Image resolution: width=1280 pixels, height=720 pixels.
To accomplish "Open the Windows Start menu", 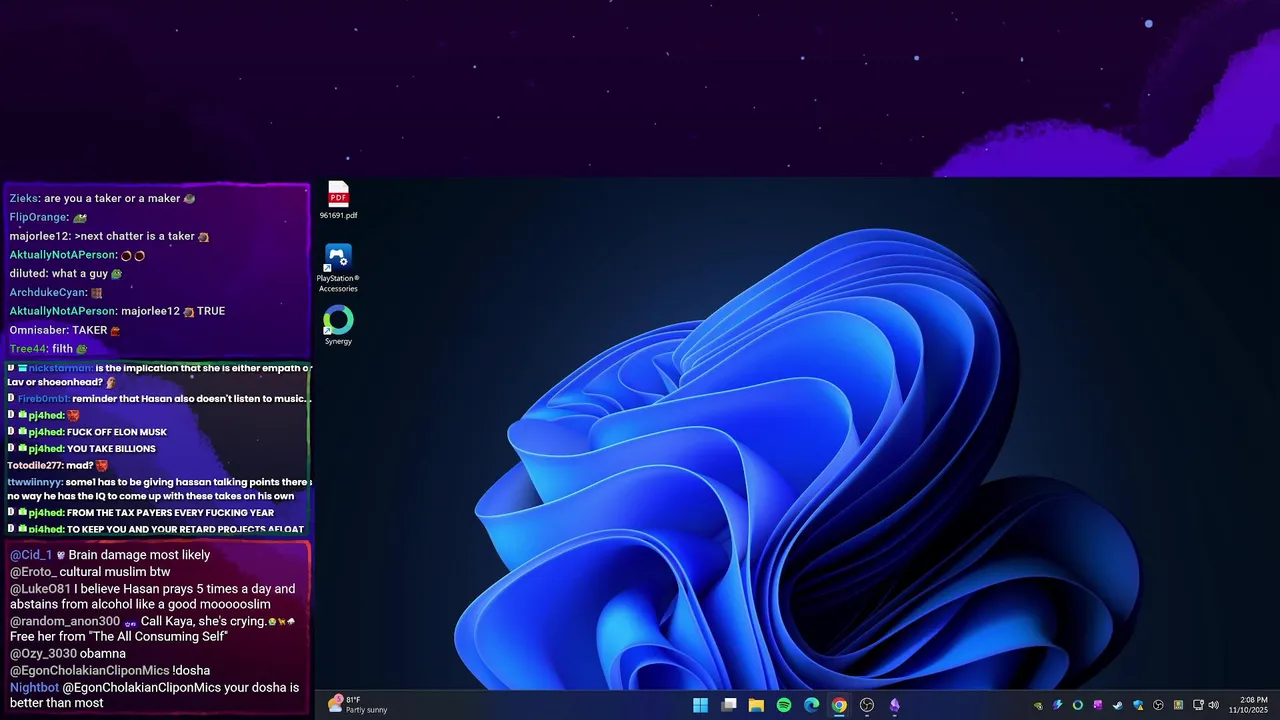I will click(701, 705).
